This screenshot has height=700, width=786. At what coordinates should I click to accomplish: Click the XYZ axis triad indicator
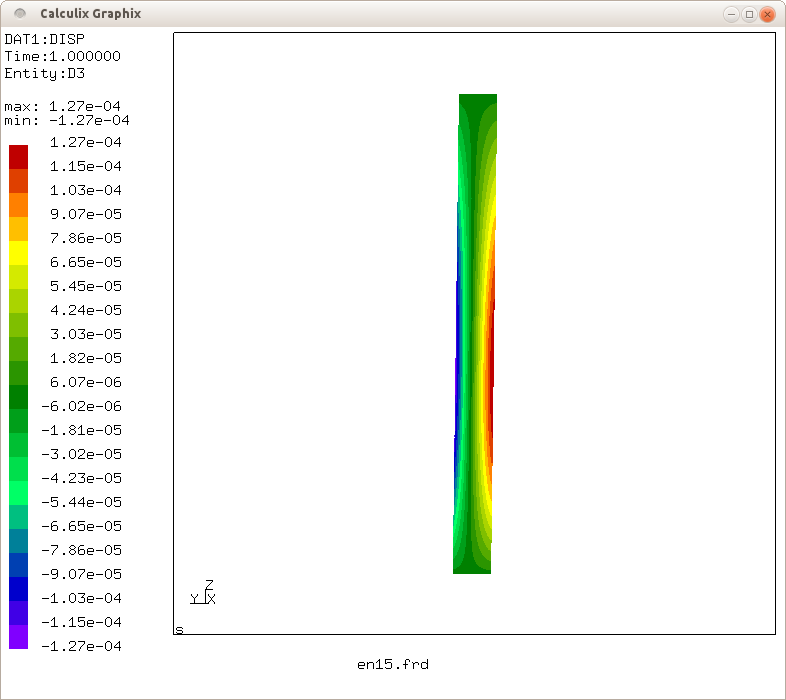point(203,592)
